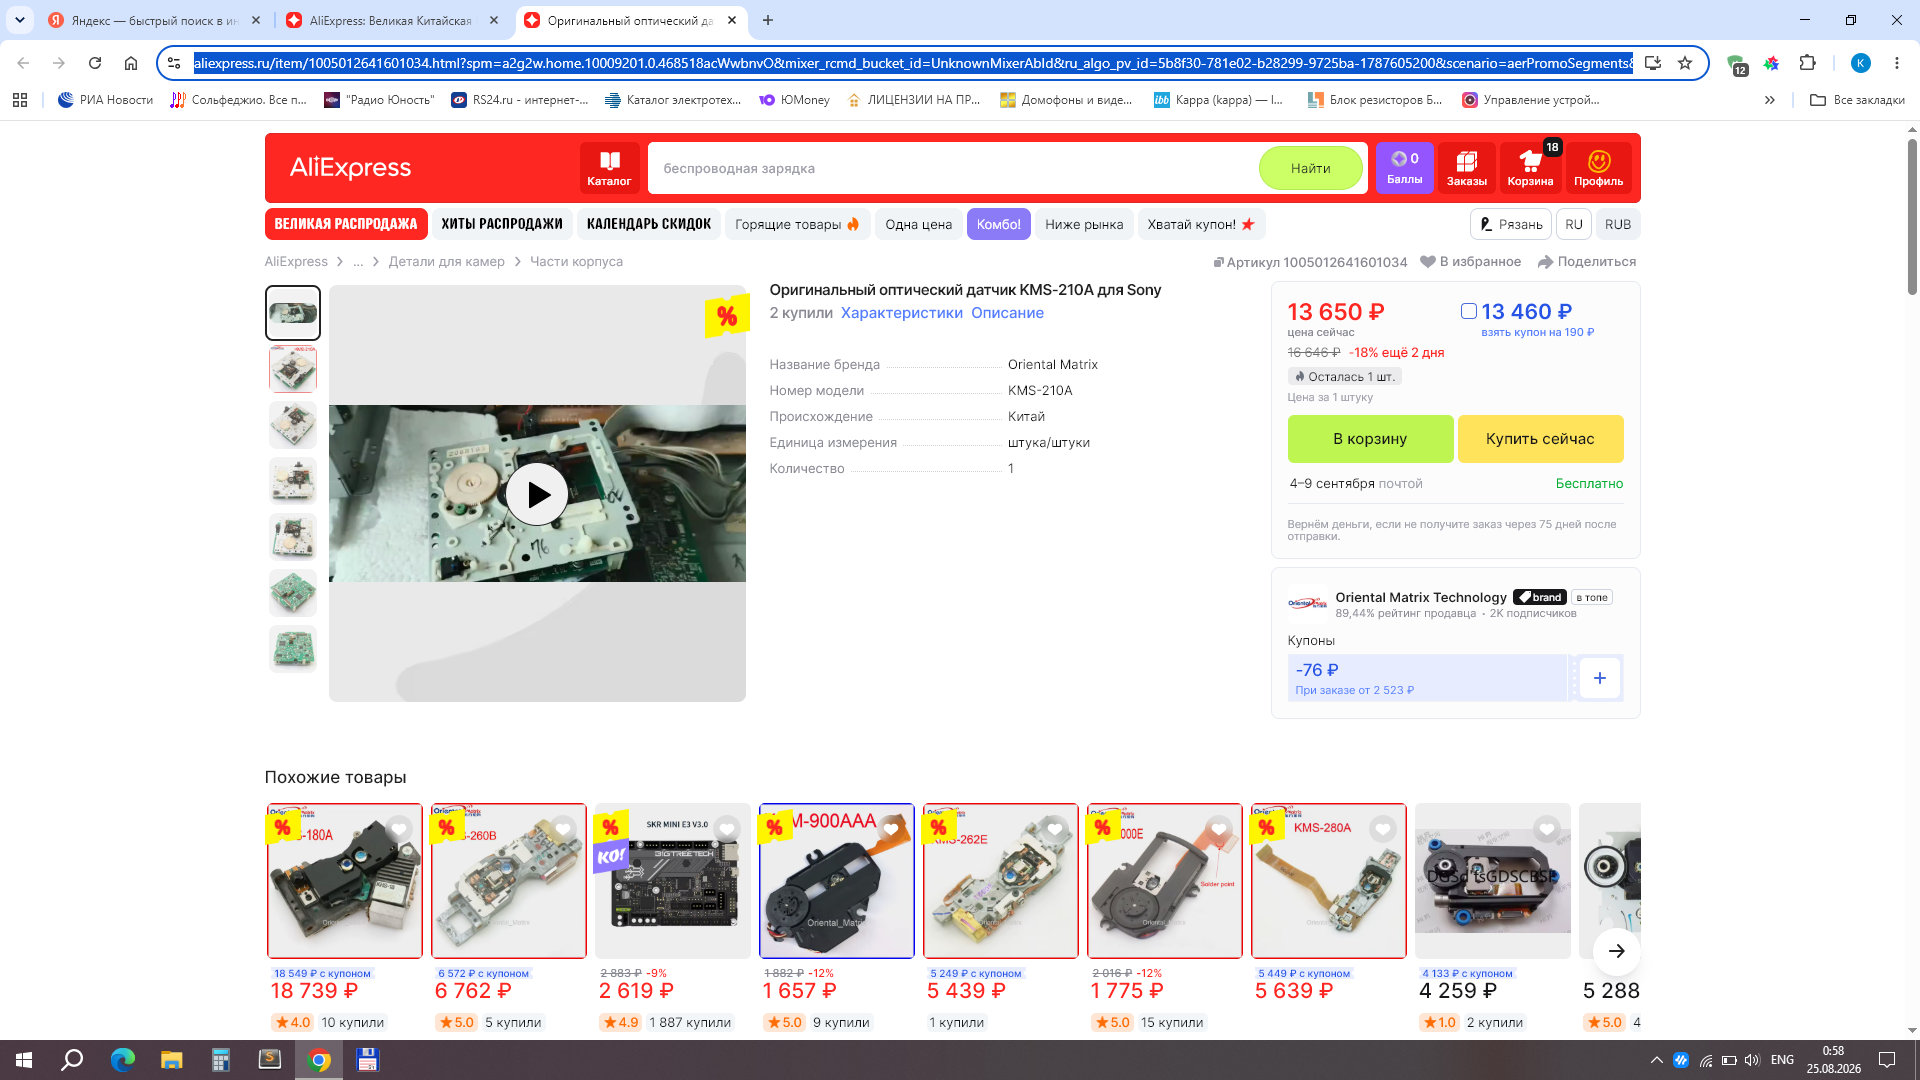1920x1080 pixels.
Task: Open the ENG keyboard language indicator
Action: click(x=1782, y=1060)
